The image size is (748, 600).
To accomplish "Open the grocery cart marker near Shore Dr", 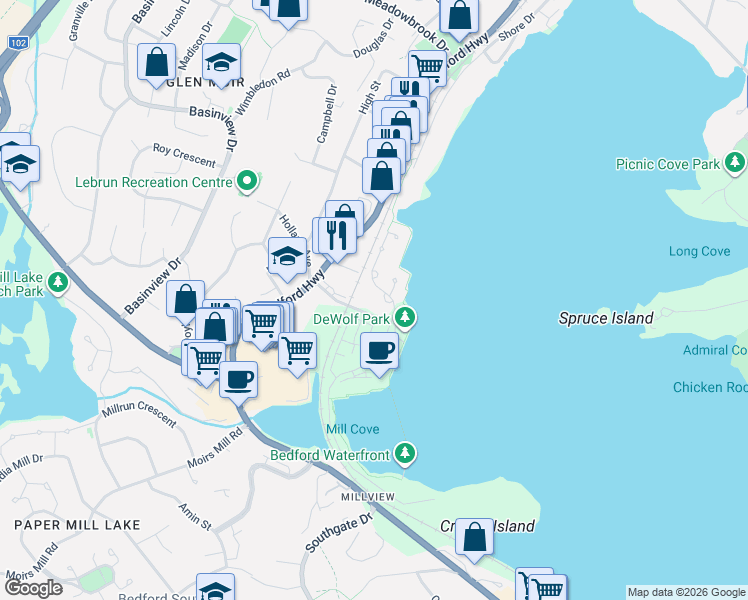I will (x=428, y=68).
